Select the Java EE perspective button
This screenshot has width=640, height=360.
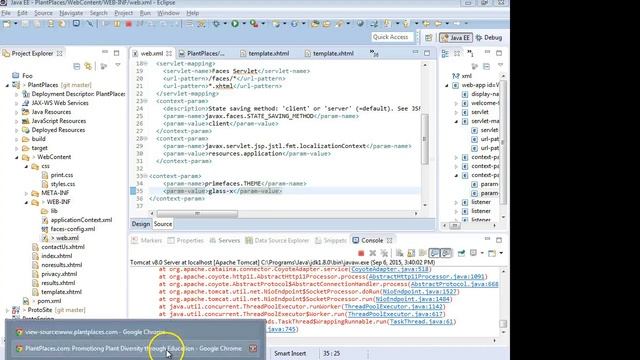456,38
